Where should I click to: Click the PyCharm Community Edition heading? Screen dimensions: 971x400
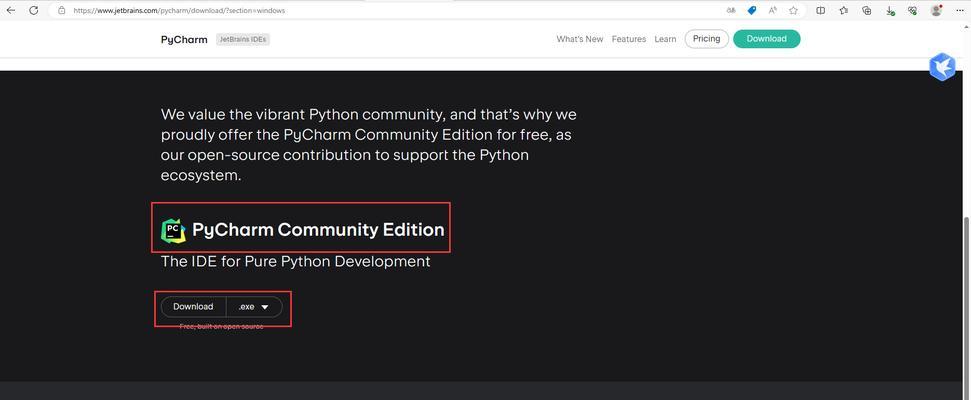pyautogui.click(x=318, y=230)
